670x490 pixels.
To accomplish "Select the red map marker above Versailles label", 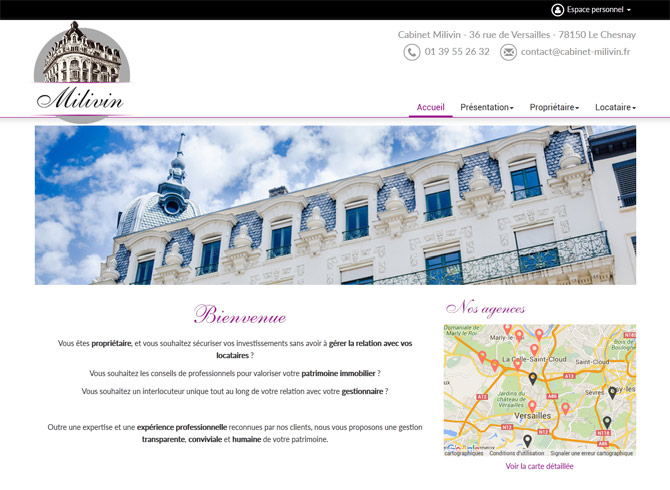I will tap(532, 406).
